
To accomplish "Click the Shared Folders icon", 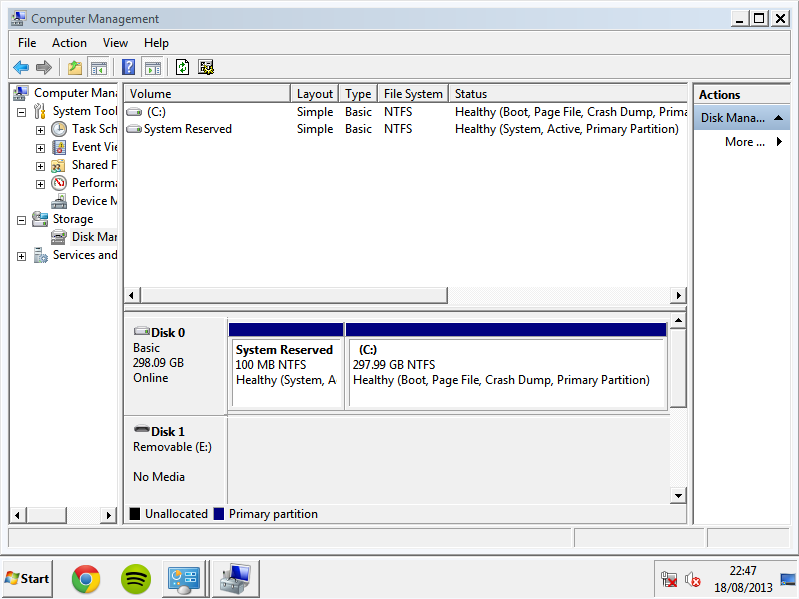I will tap(59, 165).
